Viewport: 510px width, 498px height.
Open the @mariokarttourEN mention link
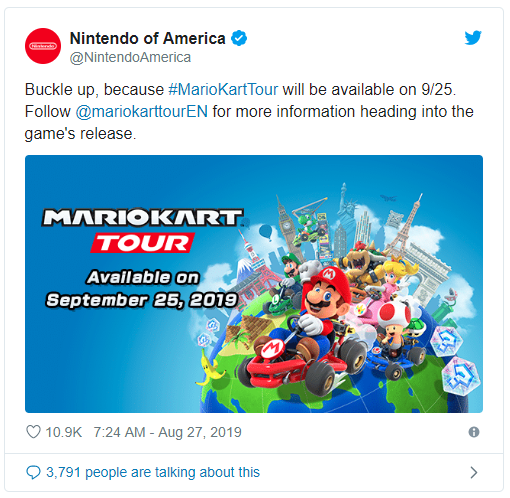pyautogui.click(x=142, y=111)
